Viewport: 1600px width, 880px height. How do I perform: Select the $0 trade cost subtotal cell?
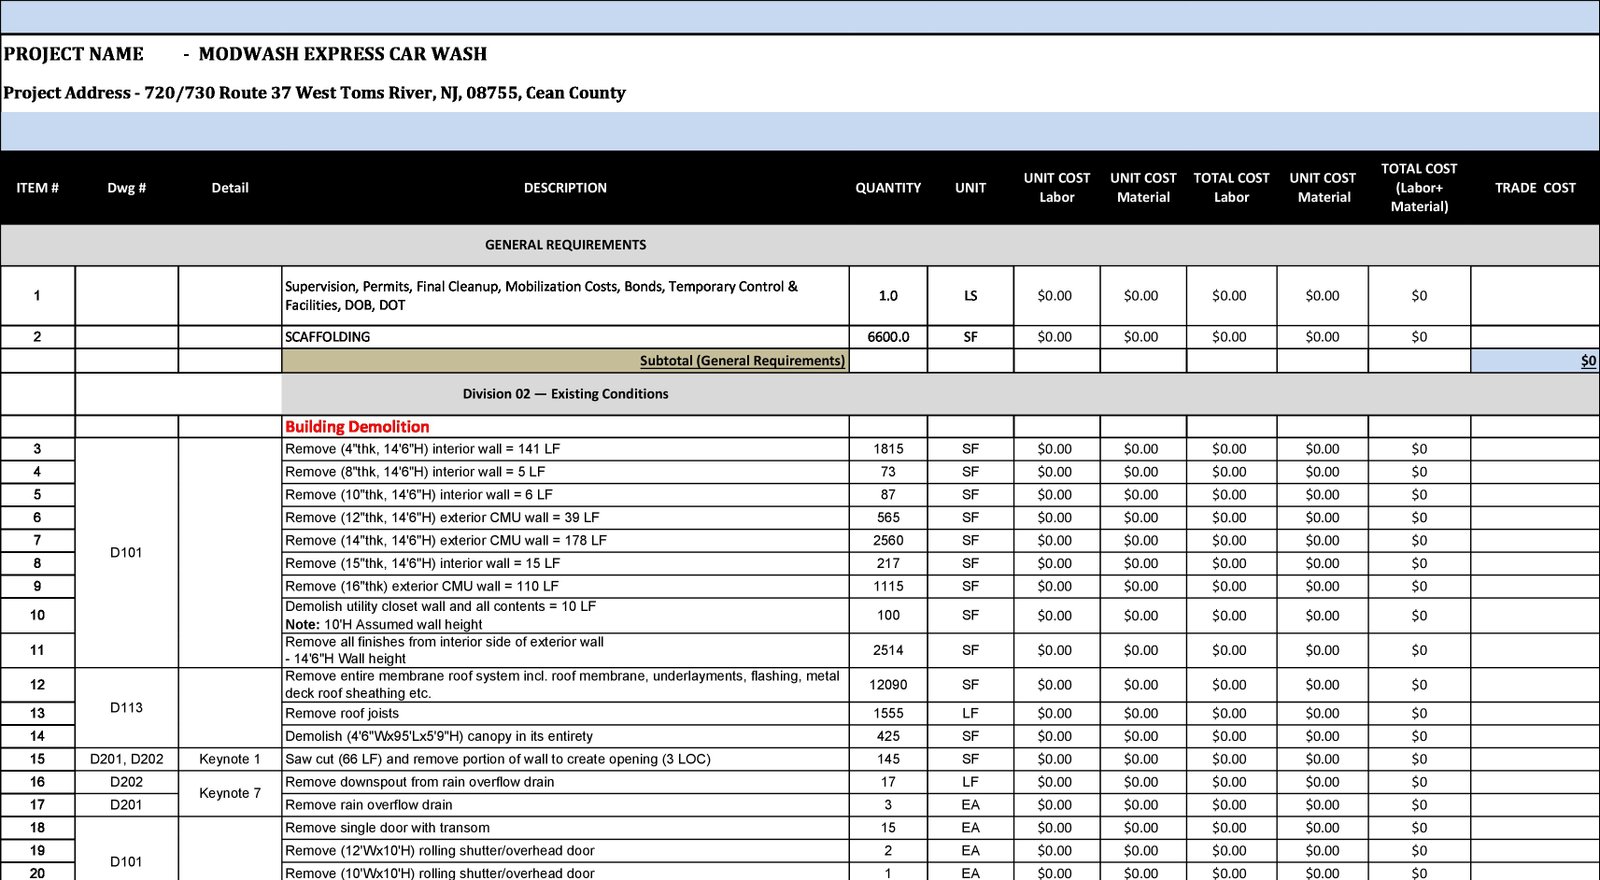tap(1535, 361)
